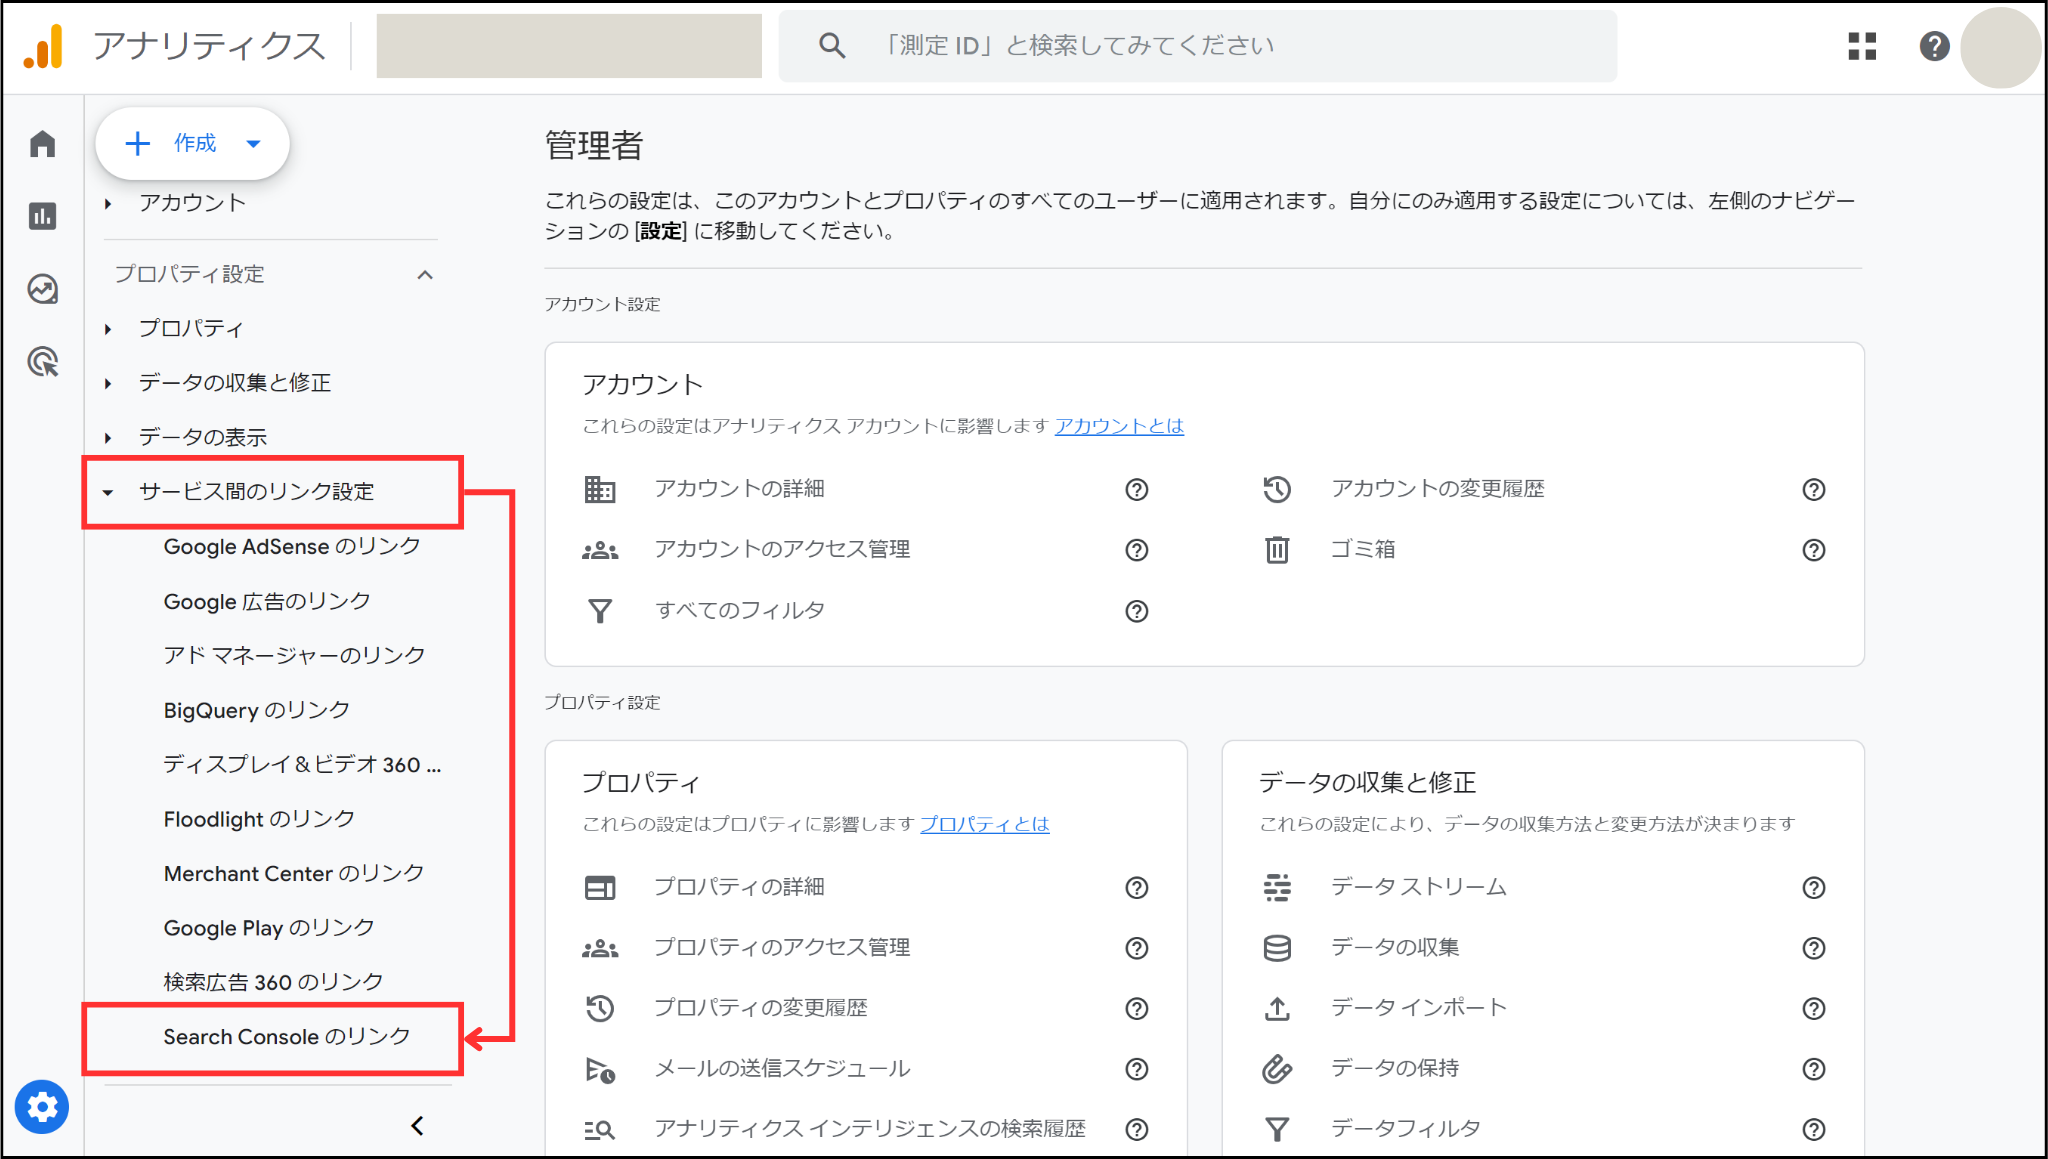Click the trash can icon beside ゴミ箱
The image size is (2048, 1159).
point(1277,550)
